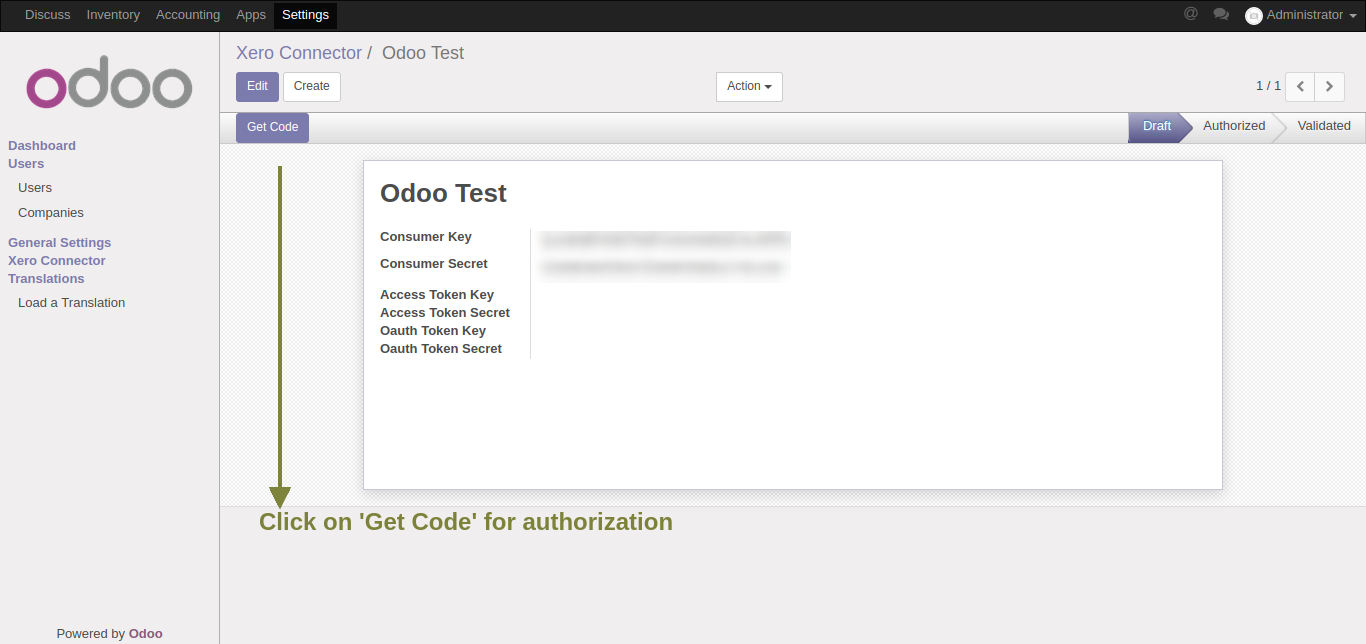
Task: Click the 1 / 1 pager counter
Action: [x=1268, y=86]
